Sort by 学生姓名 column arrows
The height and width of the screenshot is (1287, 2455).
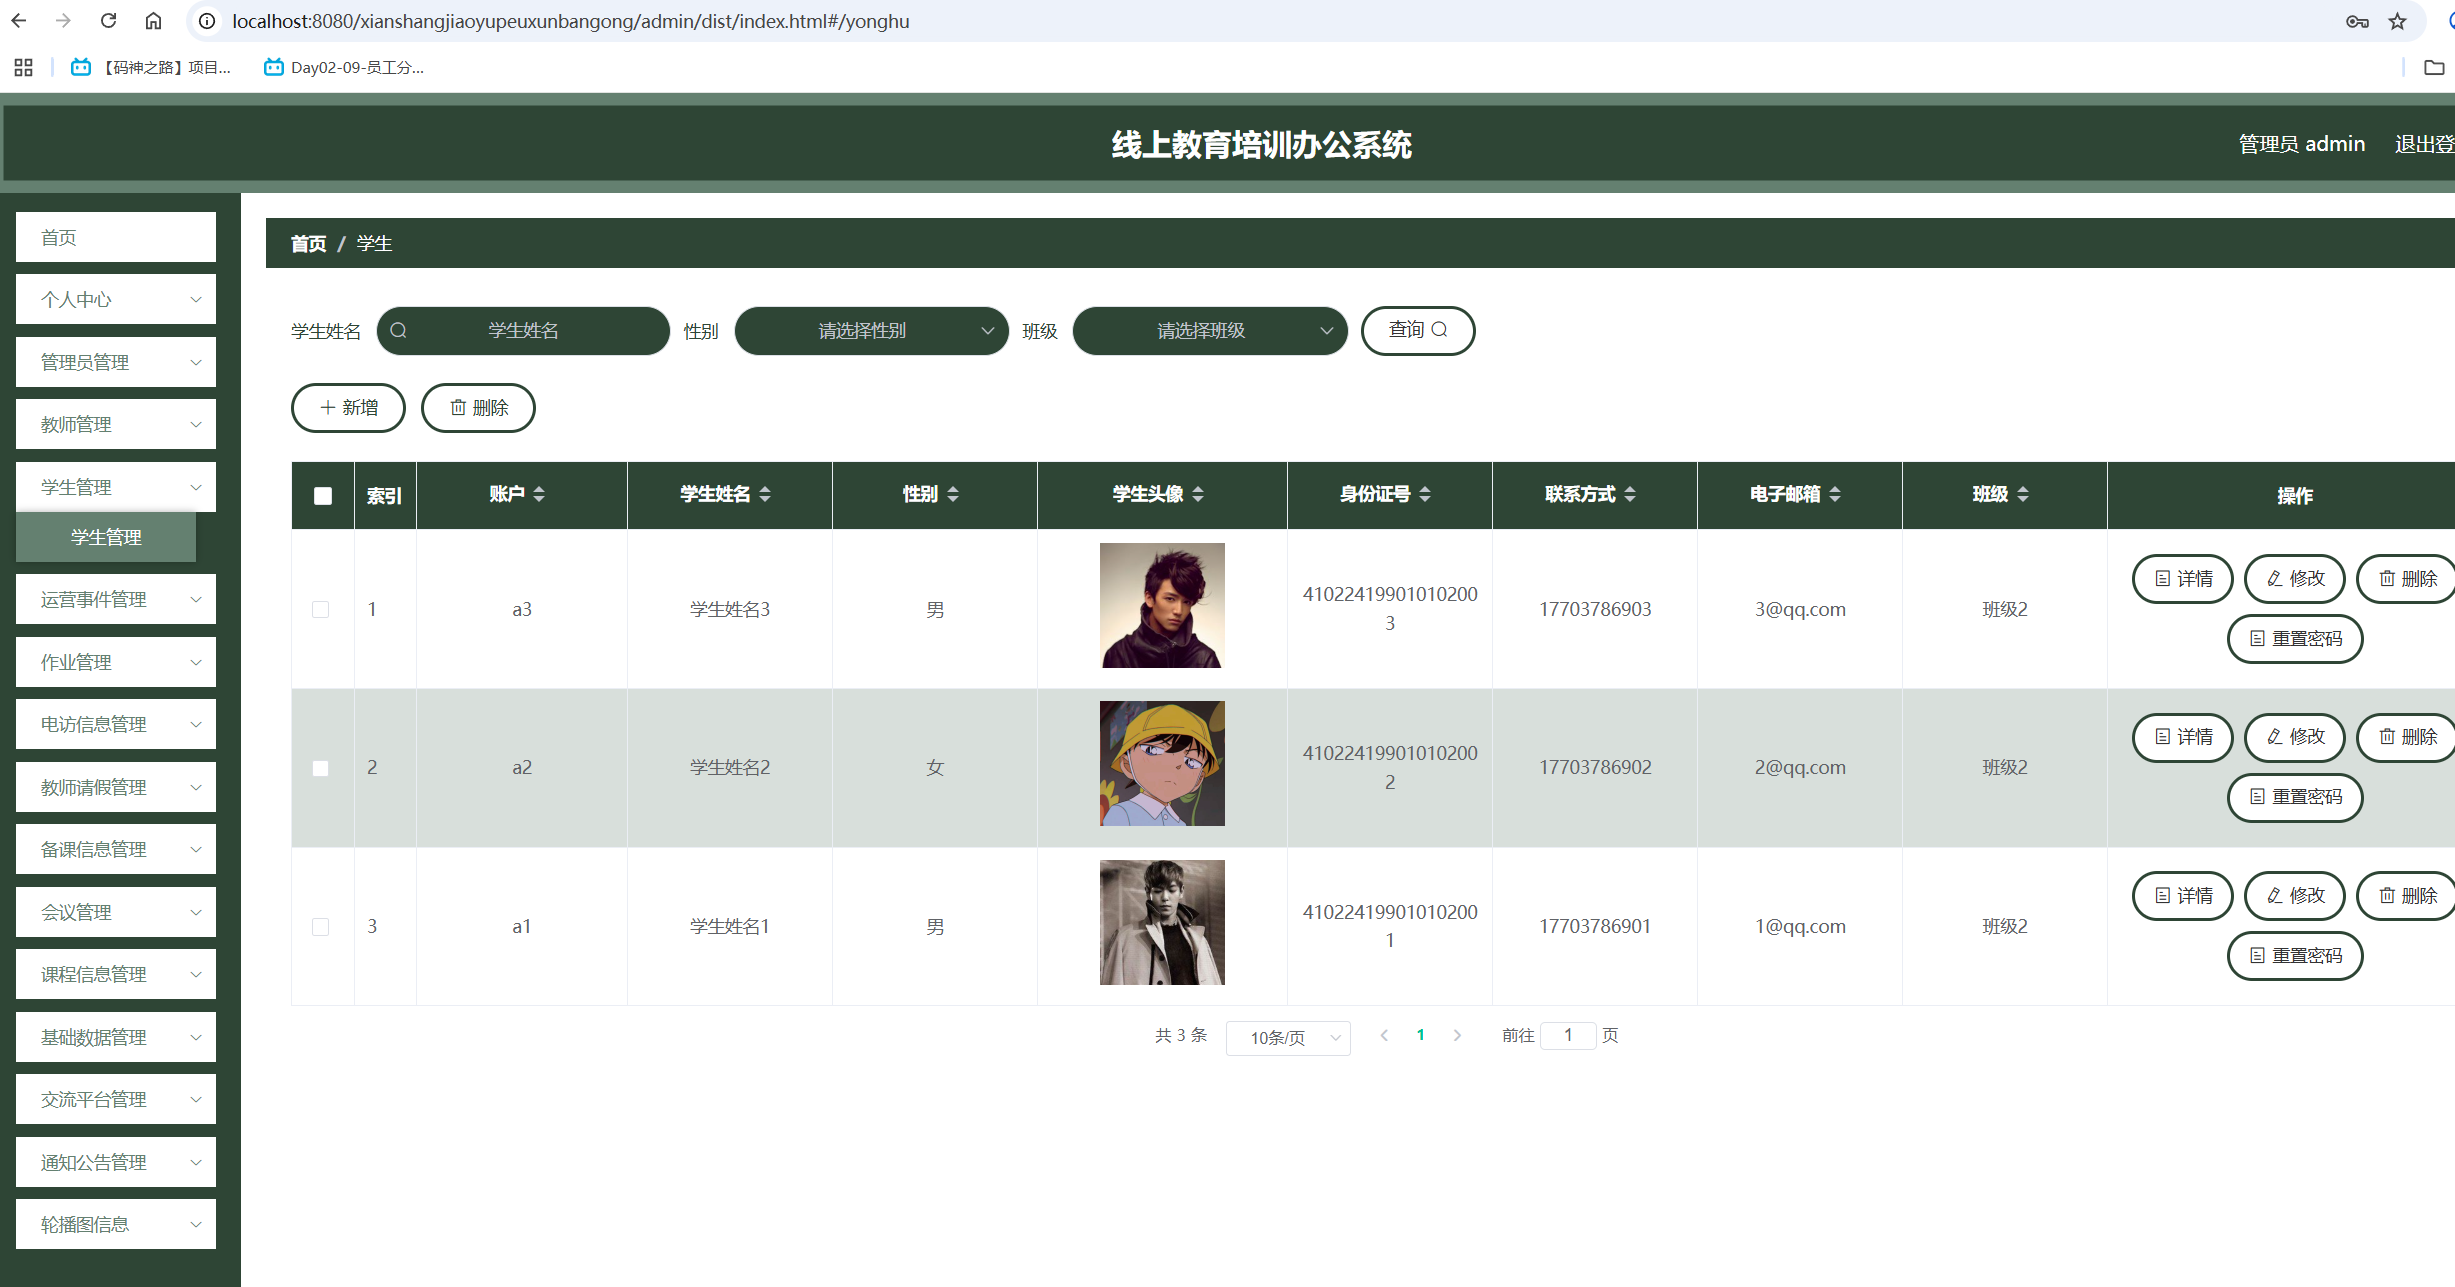(765, 494)
